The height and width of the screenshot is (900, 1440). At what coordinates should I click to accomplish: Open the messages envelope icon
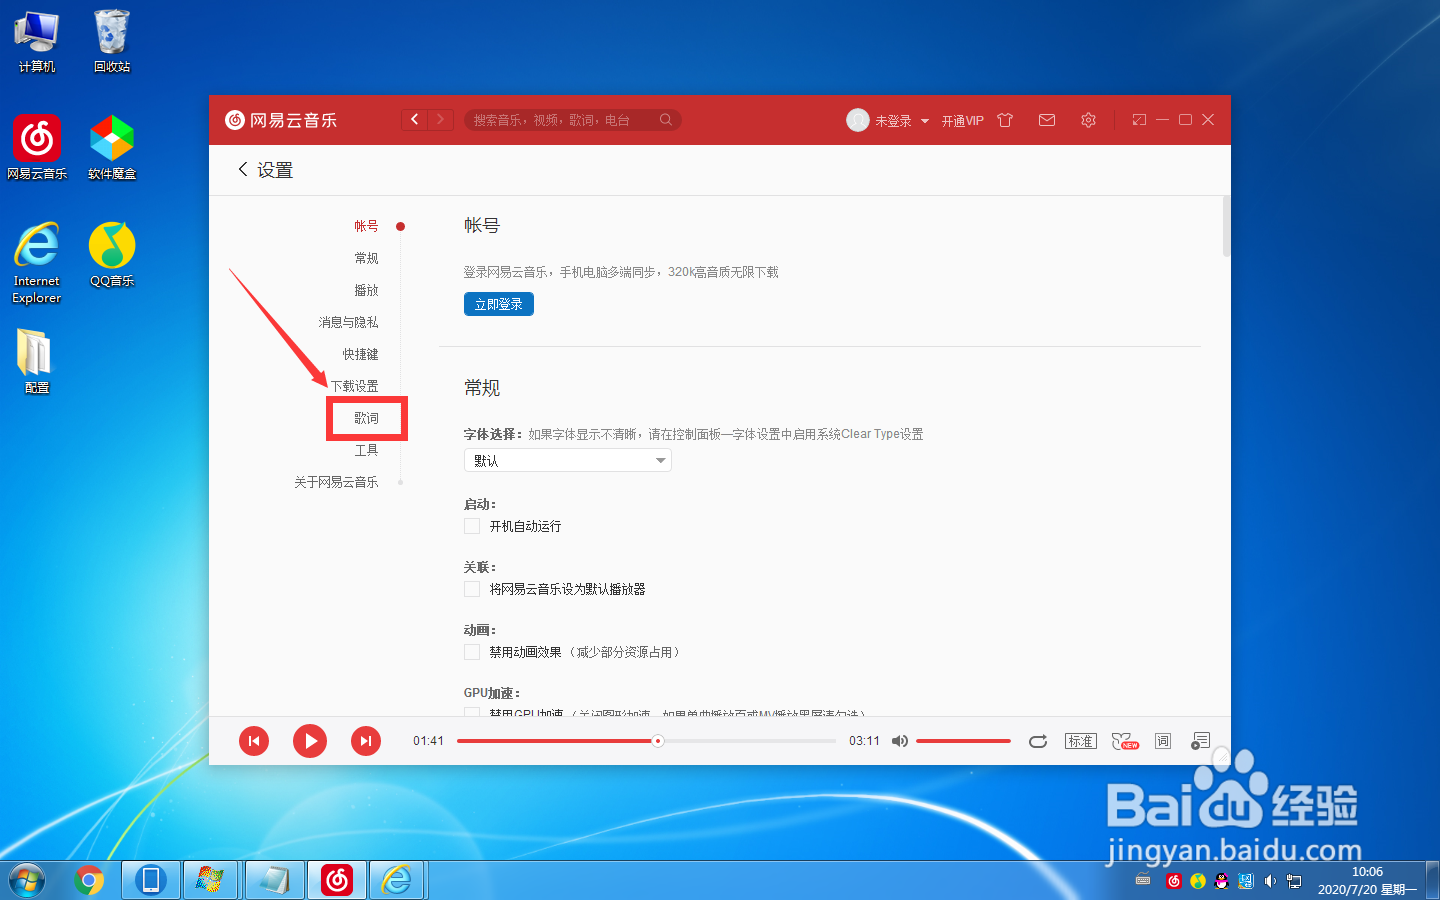pyautogui.click(x=1047, y=120)
